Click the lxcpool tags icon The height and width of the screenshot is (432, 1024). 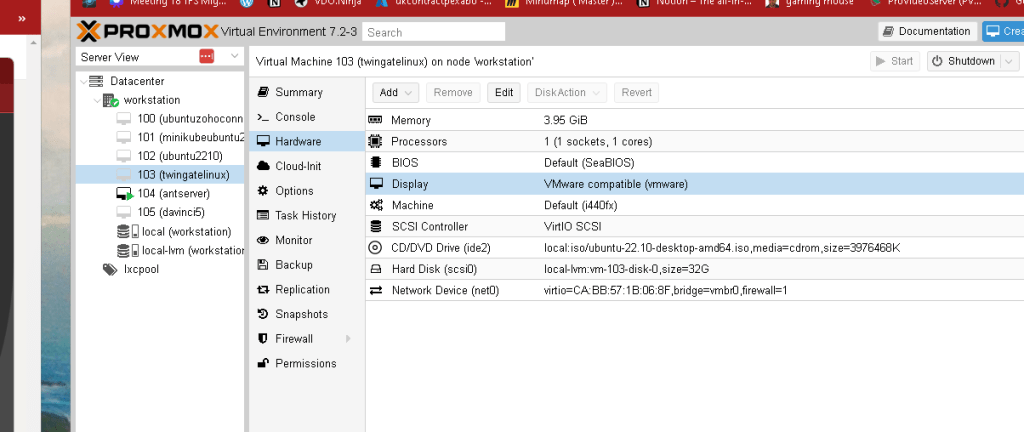[x=110, y=270]
